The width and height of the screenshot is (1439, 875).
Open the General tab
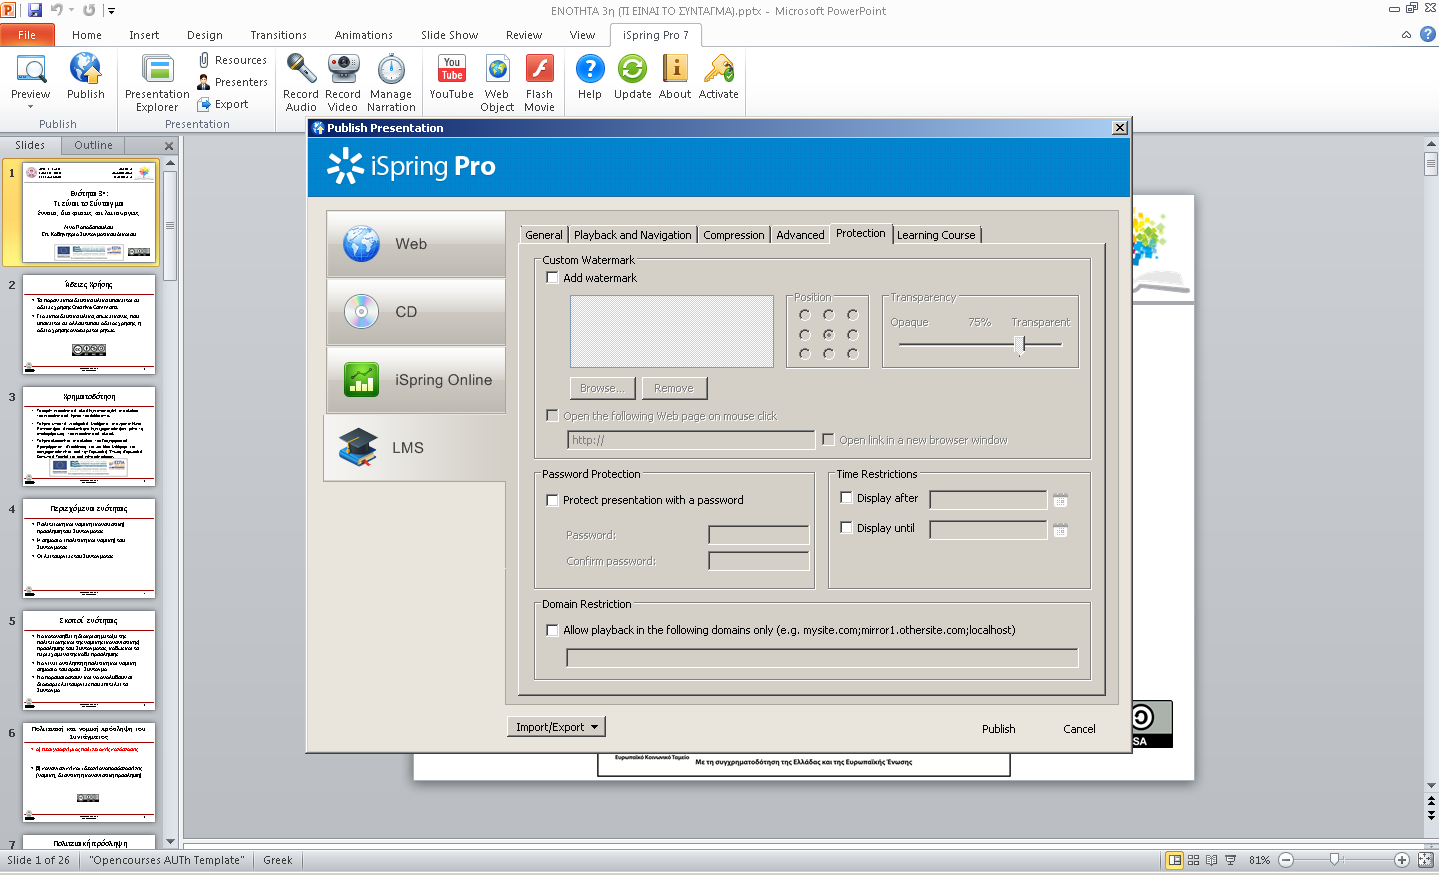pyautogui.click(x=544, y=235)
